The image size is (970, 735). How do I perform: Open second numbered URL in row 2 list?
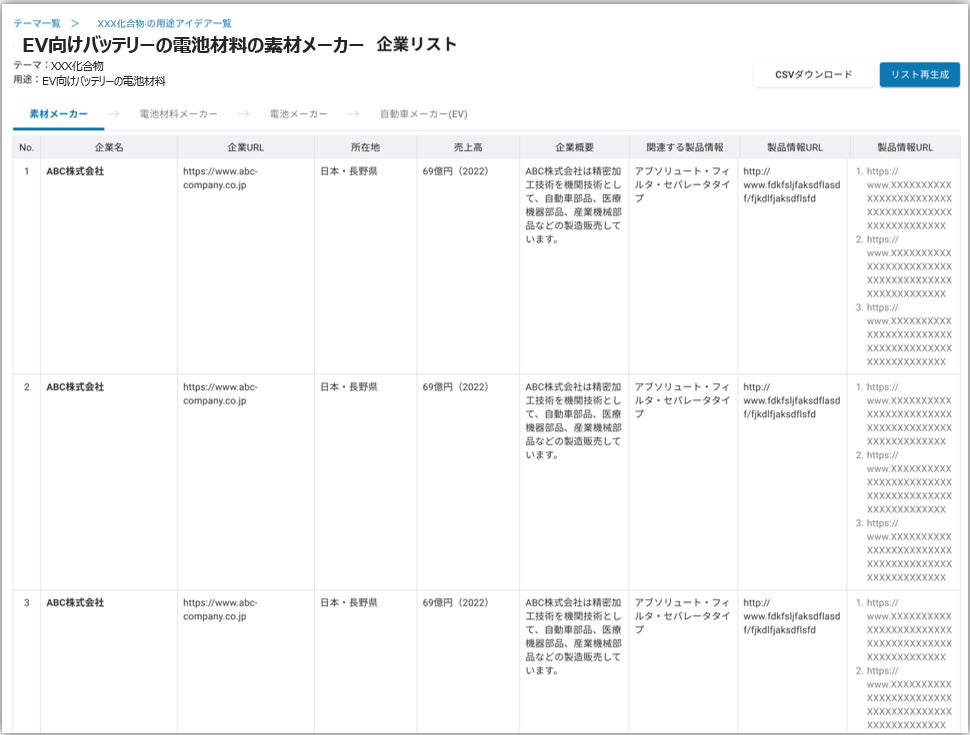909,482
